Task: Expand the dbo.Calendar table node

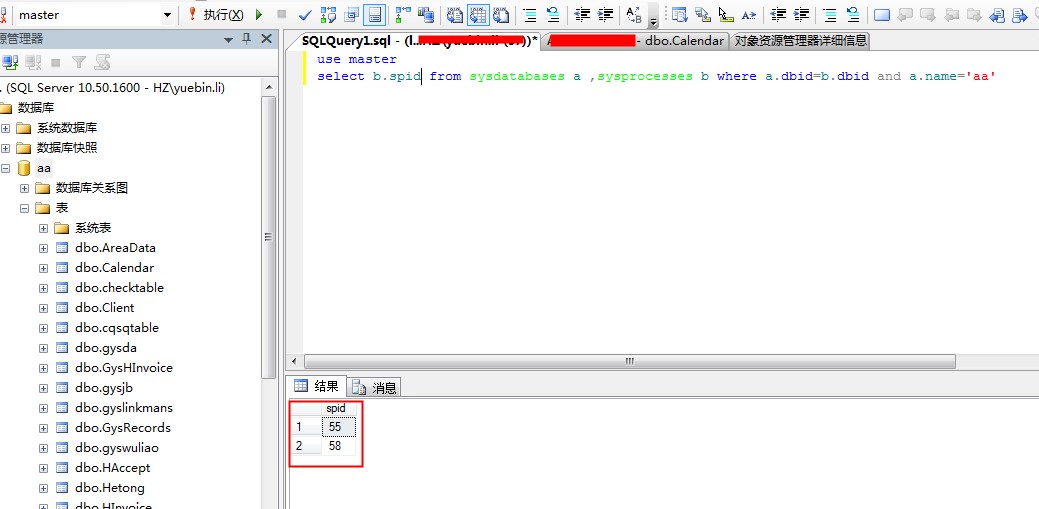Action: point(44,268)
